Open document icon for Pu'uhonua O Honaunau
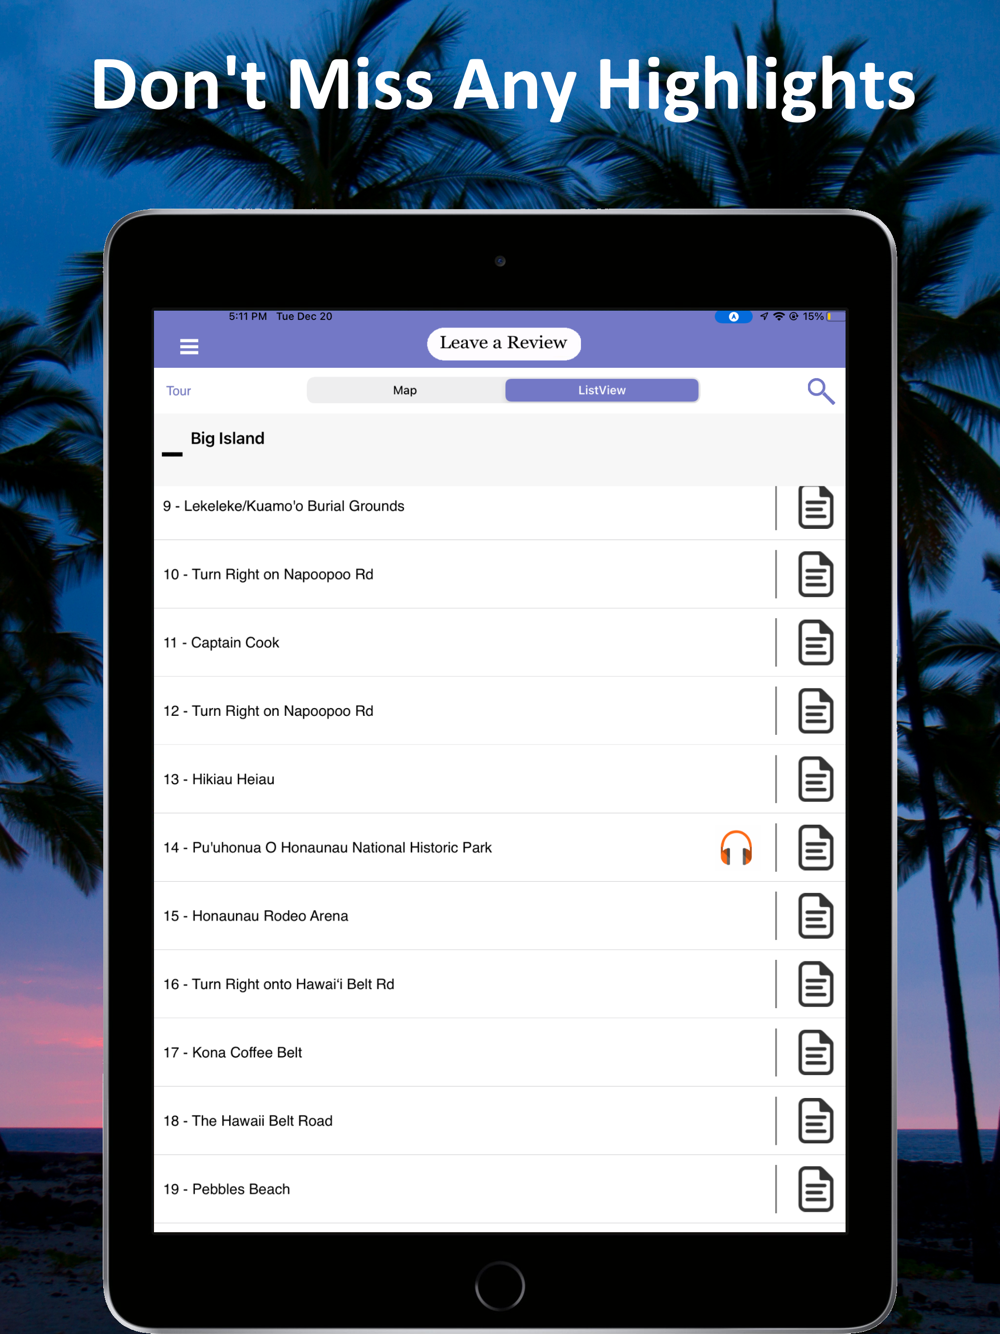The width and height of the screenshot is (1000, 1334). (816, 848)
